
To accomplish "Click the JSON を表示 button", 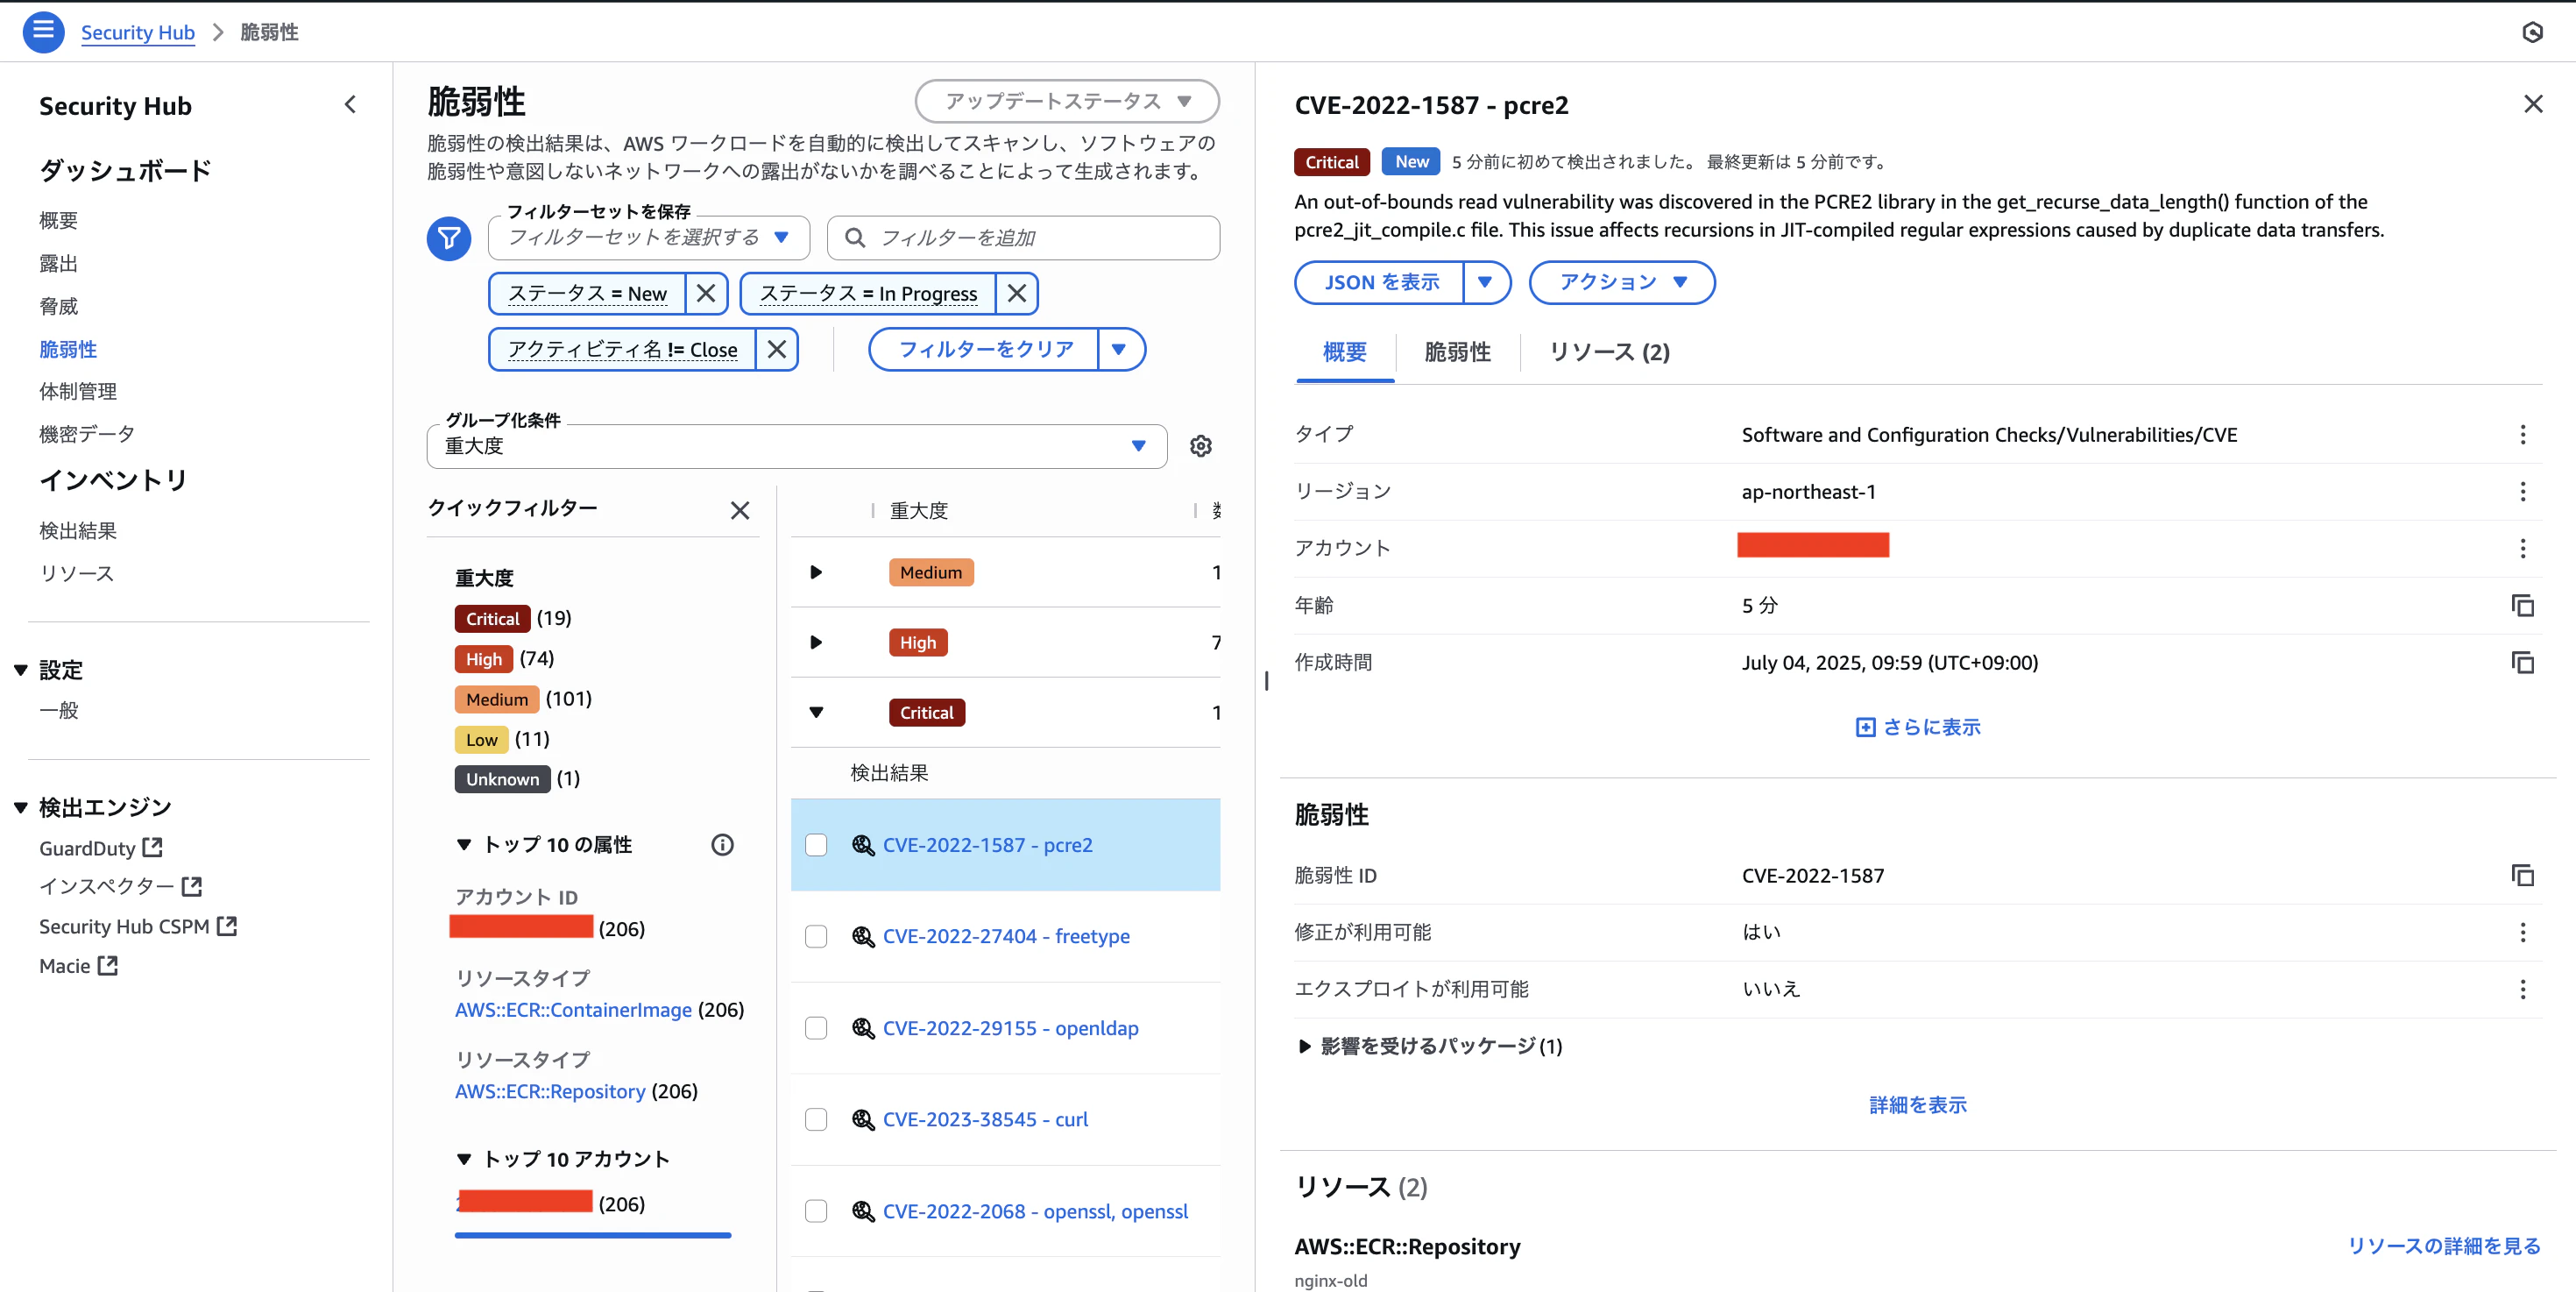I will [x=1380, y=282].
